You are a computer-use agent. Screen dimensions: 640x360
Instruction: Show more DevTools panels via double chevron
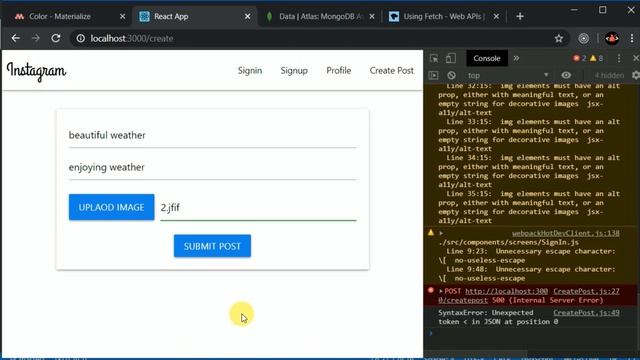tap(516, 58)
